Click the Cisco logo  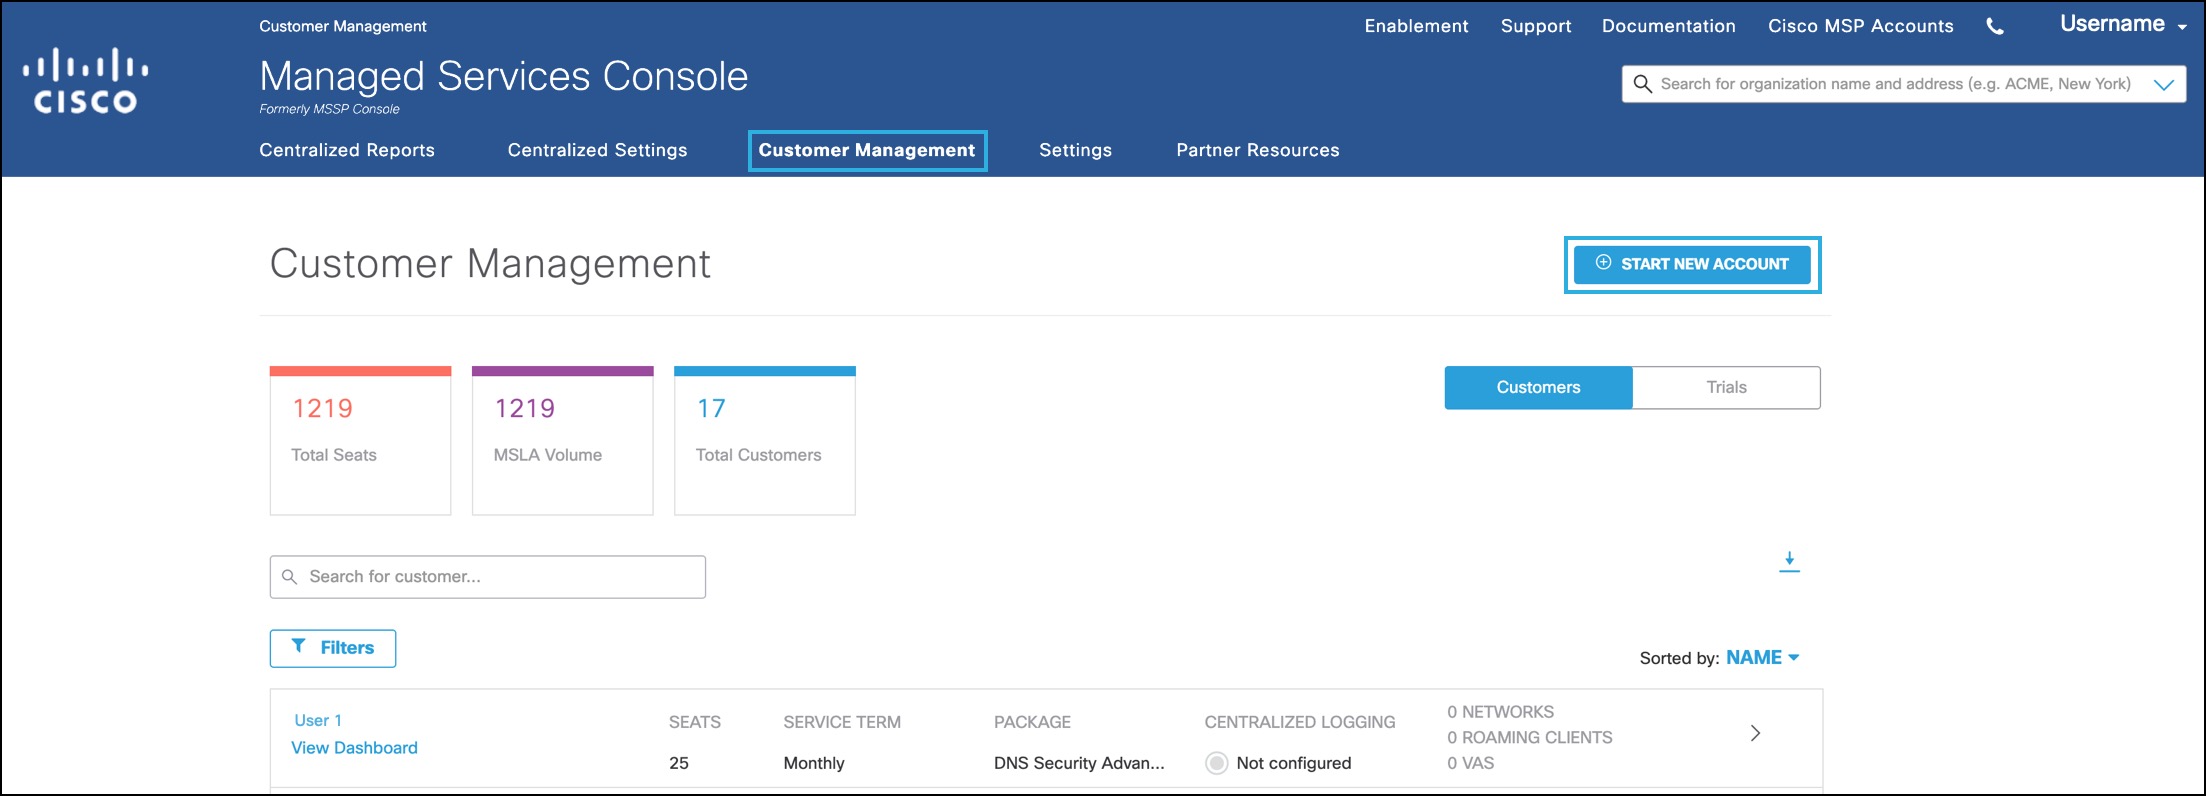(x=86, y=81)
